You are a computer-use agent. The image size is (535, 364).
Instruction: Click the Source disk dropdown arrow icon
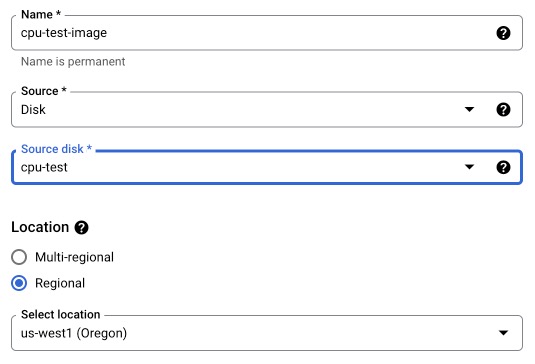469,167
